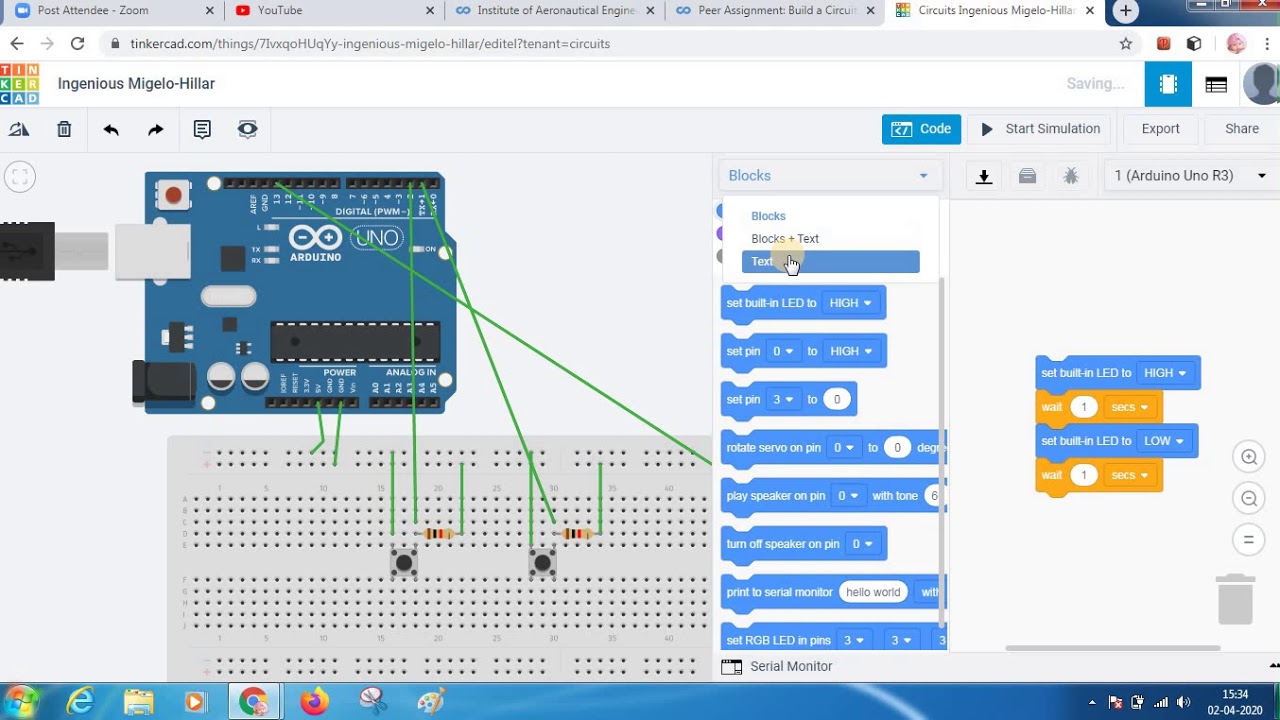
Task: Open the circuit view icon
Action: point(1168,84)
